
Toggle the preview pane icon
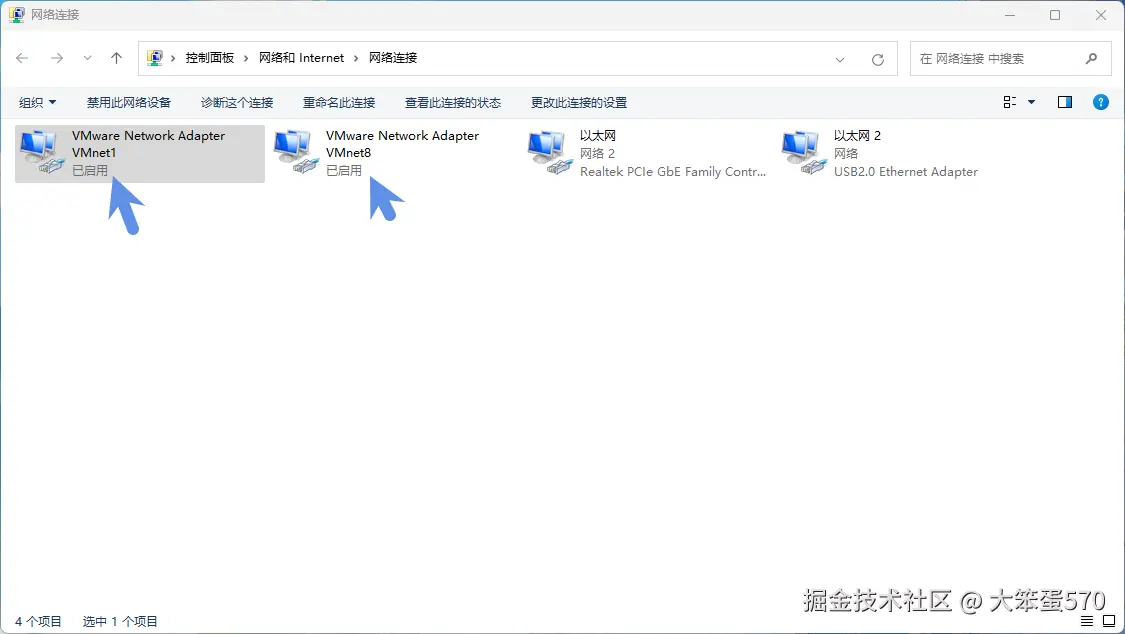click(x=1064, y=101)
